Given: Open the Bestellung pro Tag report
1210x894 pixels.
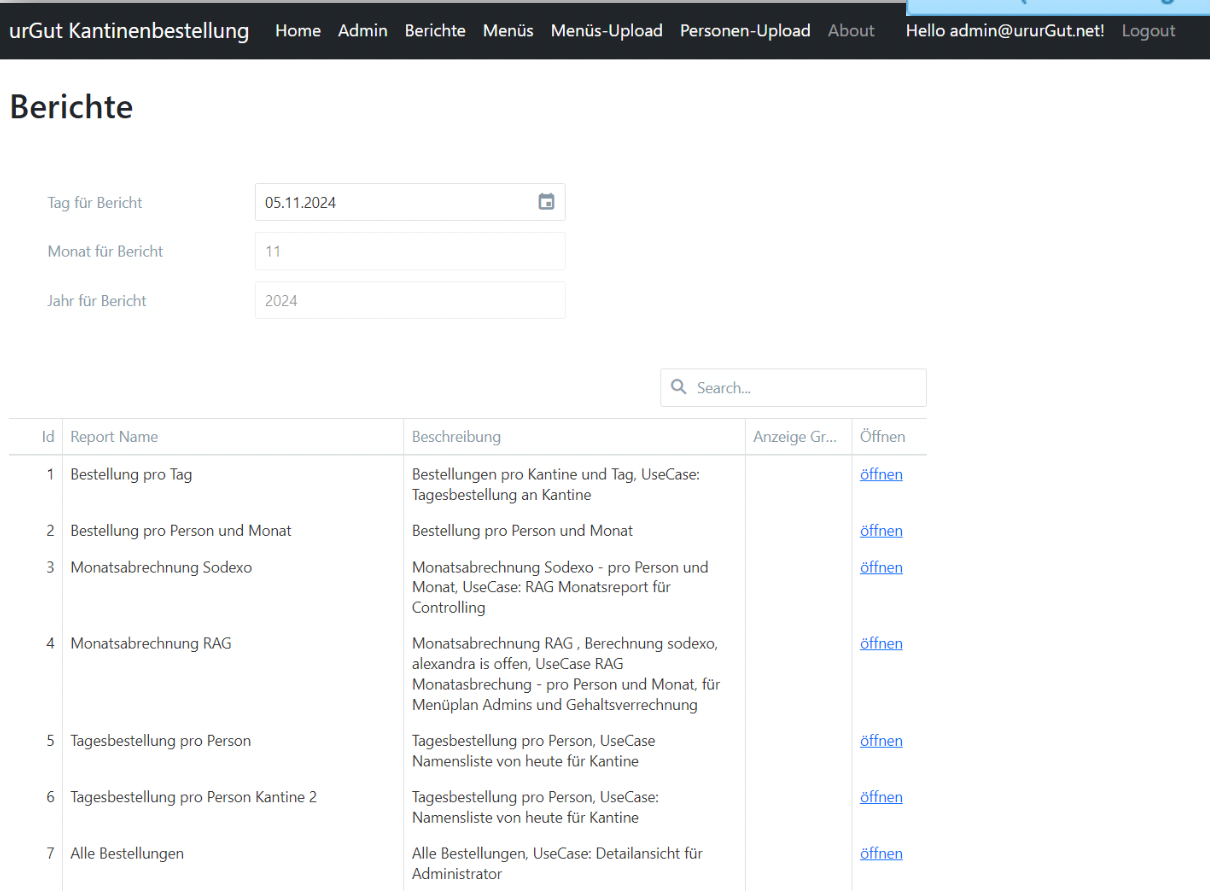Looking at the screenshot, I should [881, 474].
